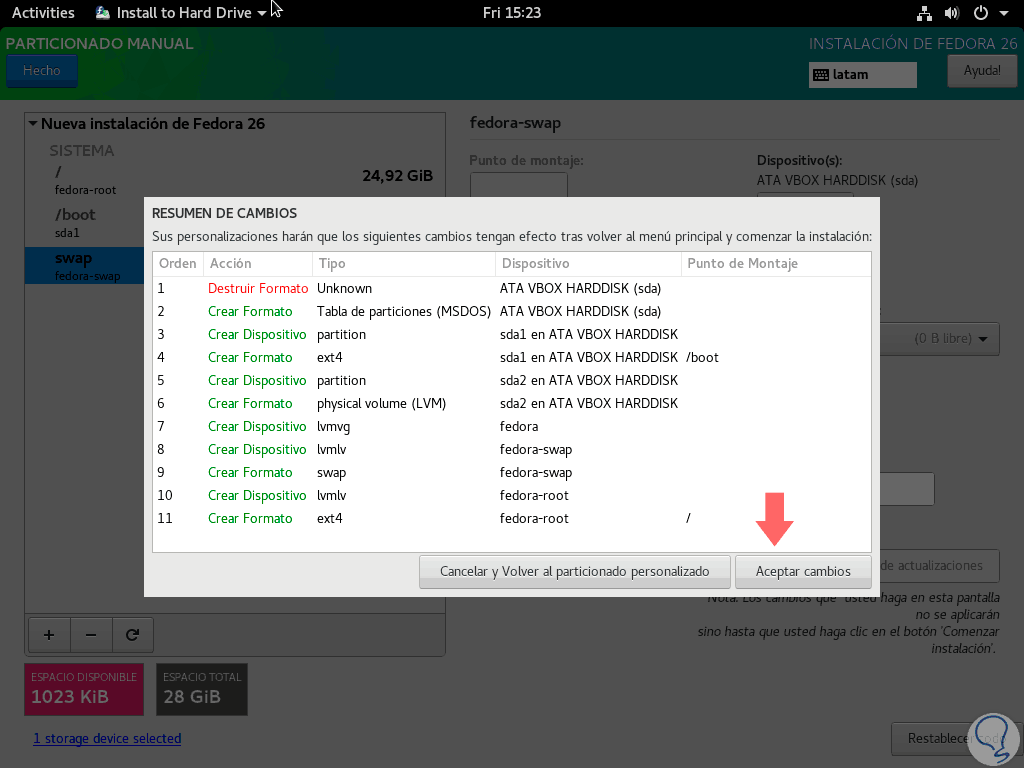Viewport: 1024px width, 768px height.
Task: Select row 9 Crear Formato swap
Action: click(x=511, y=472)
